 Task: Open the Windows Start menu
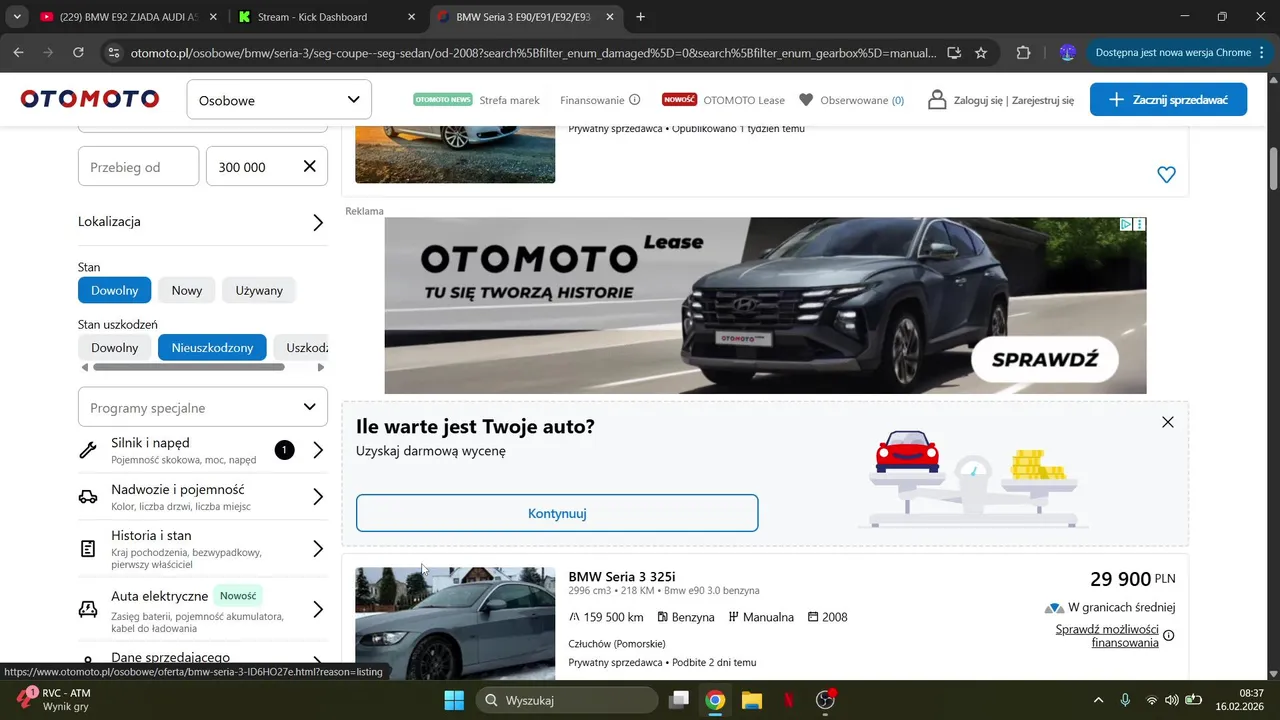tap(453, 700)
